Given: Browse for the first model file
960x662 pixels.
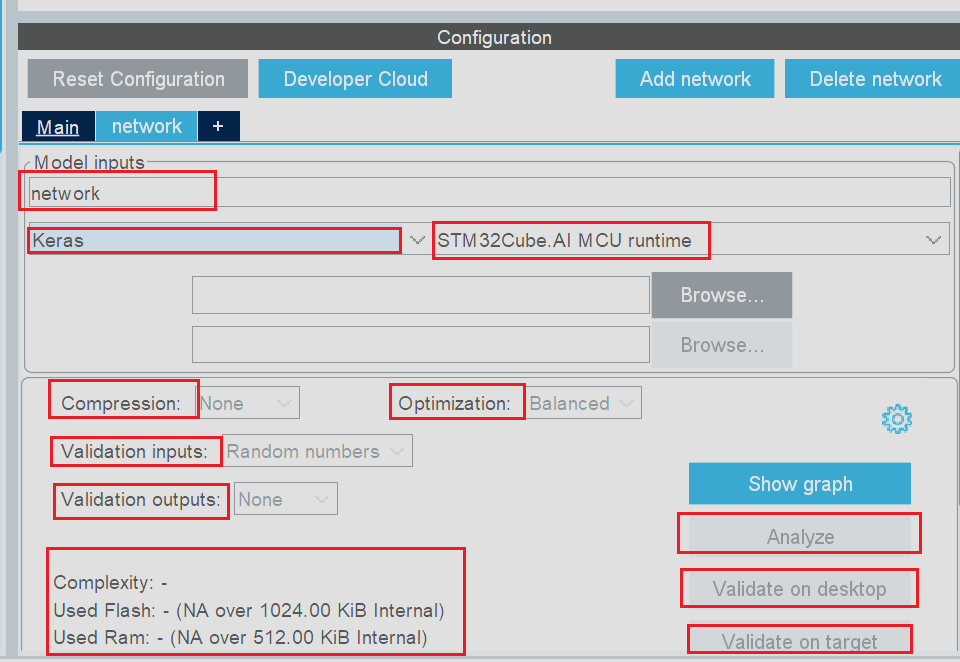Looking at the screenshot, I should tap(722, 295).
